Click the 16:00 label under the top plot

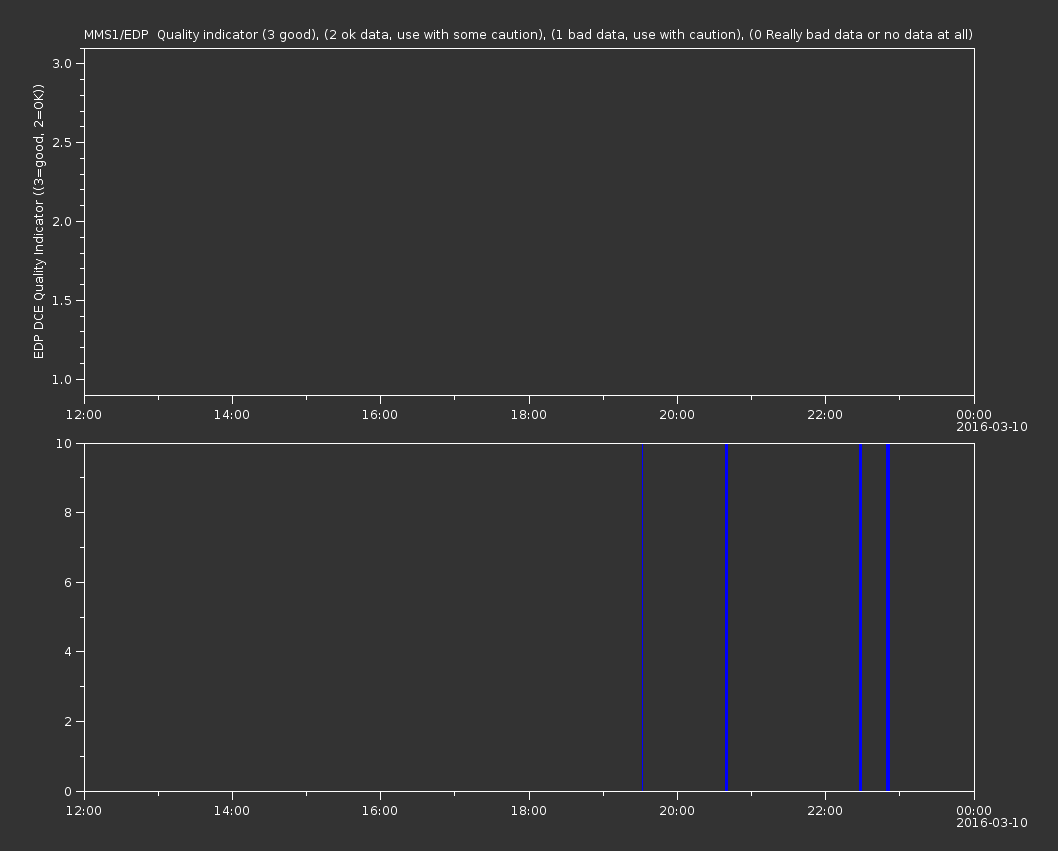pos(380,414)
